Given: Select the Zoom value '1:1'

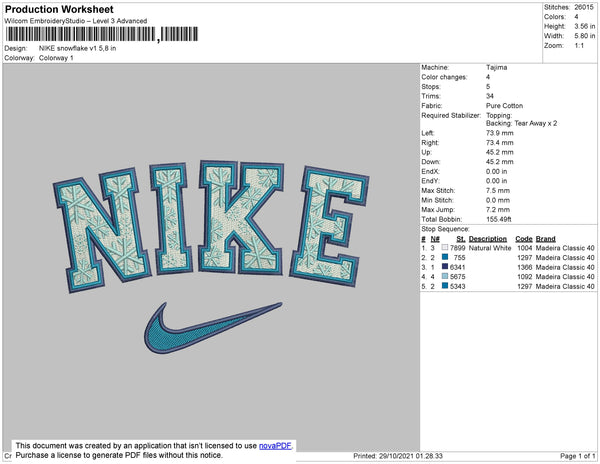Looking at the screenshot, I should tap(579, 46).
